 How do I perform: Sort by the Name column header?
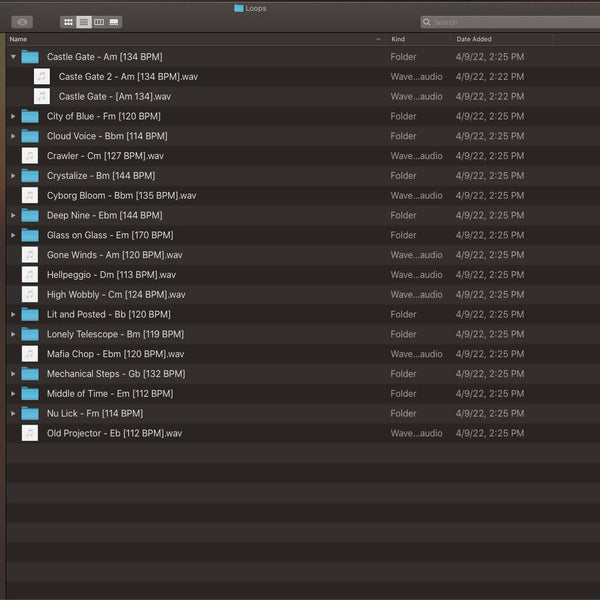click(x=19, y=39)
